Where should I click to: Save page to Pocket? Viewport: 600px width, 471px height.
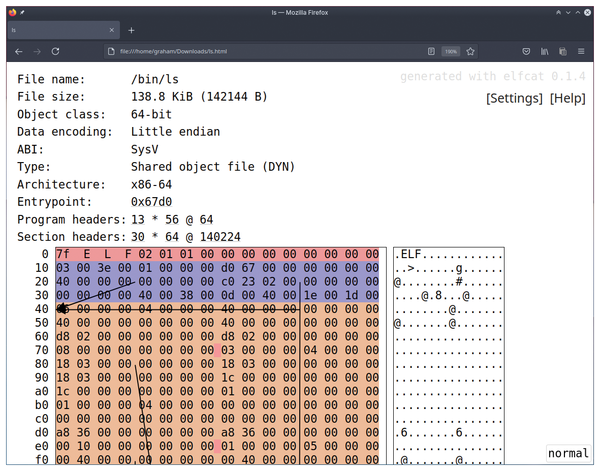click(x=525, y=51)
